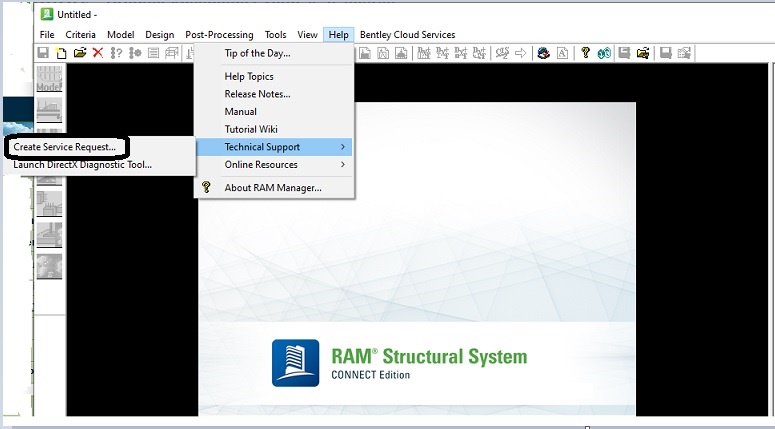Viewport: 775px width, 429px height.
Task: Click the DXF icon directly left of CIS/2
Action: coord(479,53)
